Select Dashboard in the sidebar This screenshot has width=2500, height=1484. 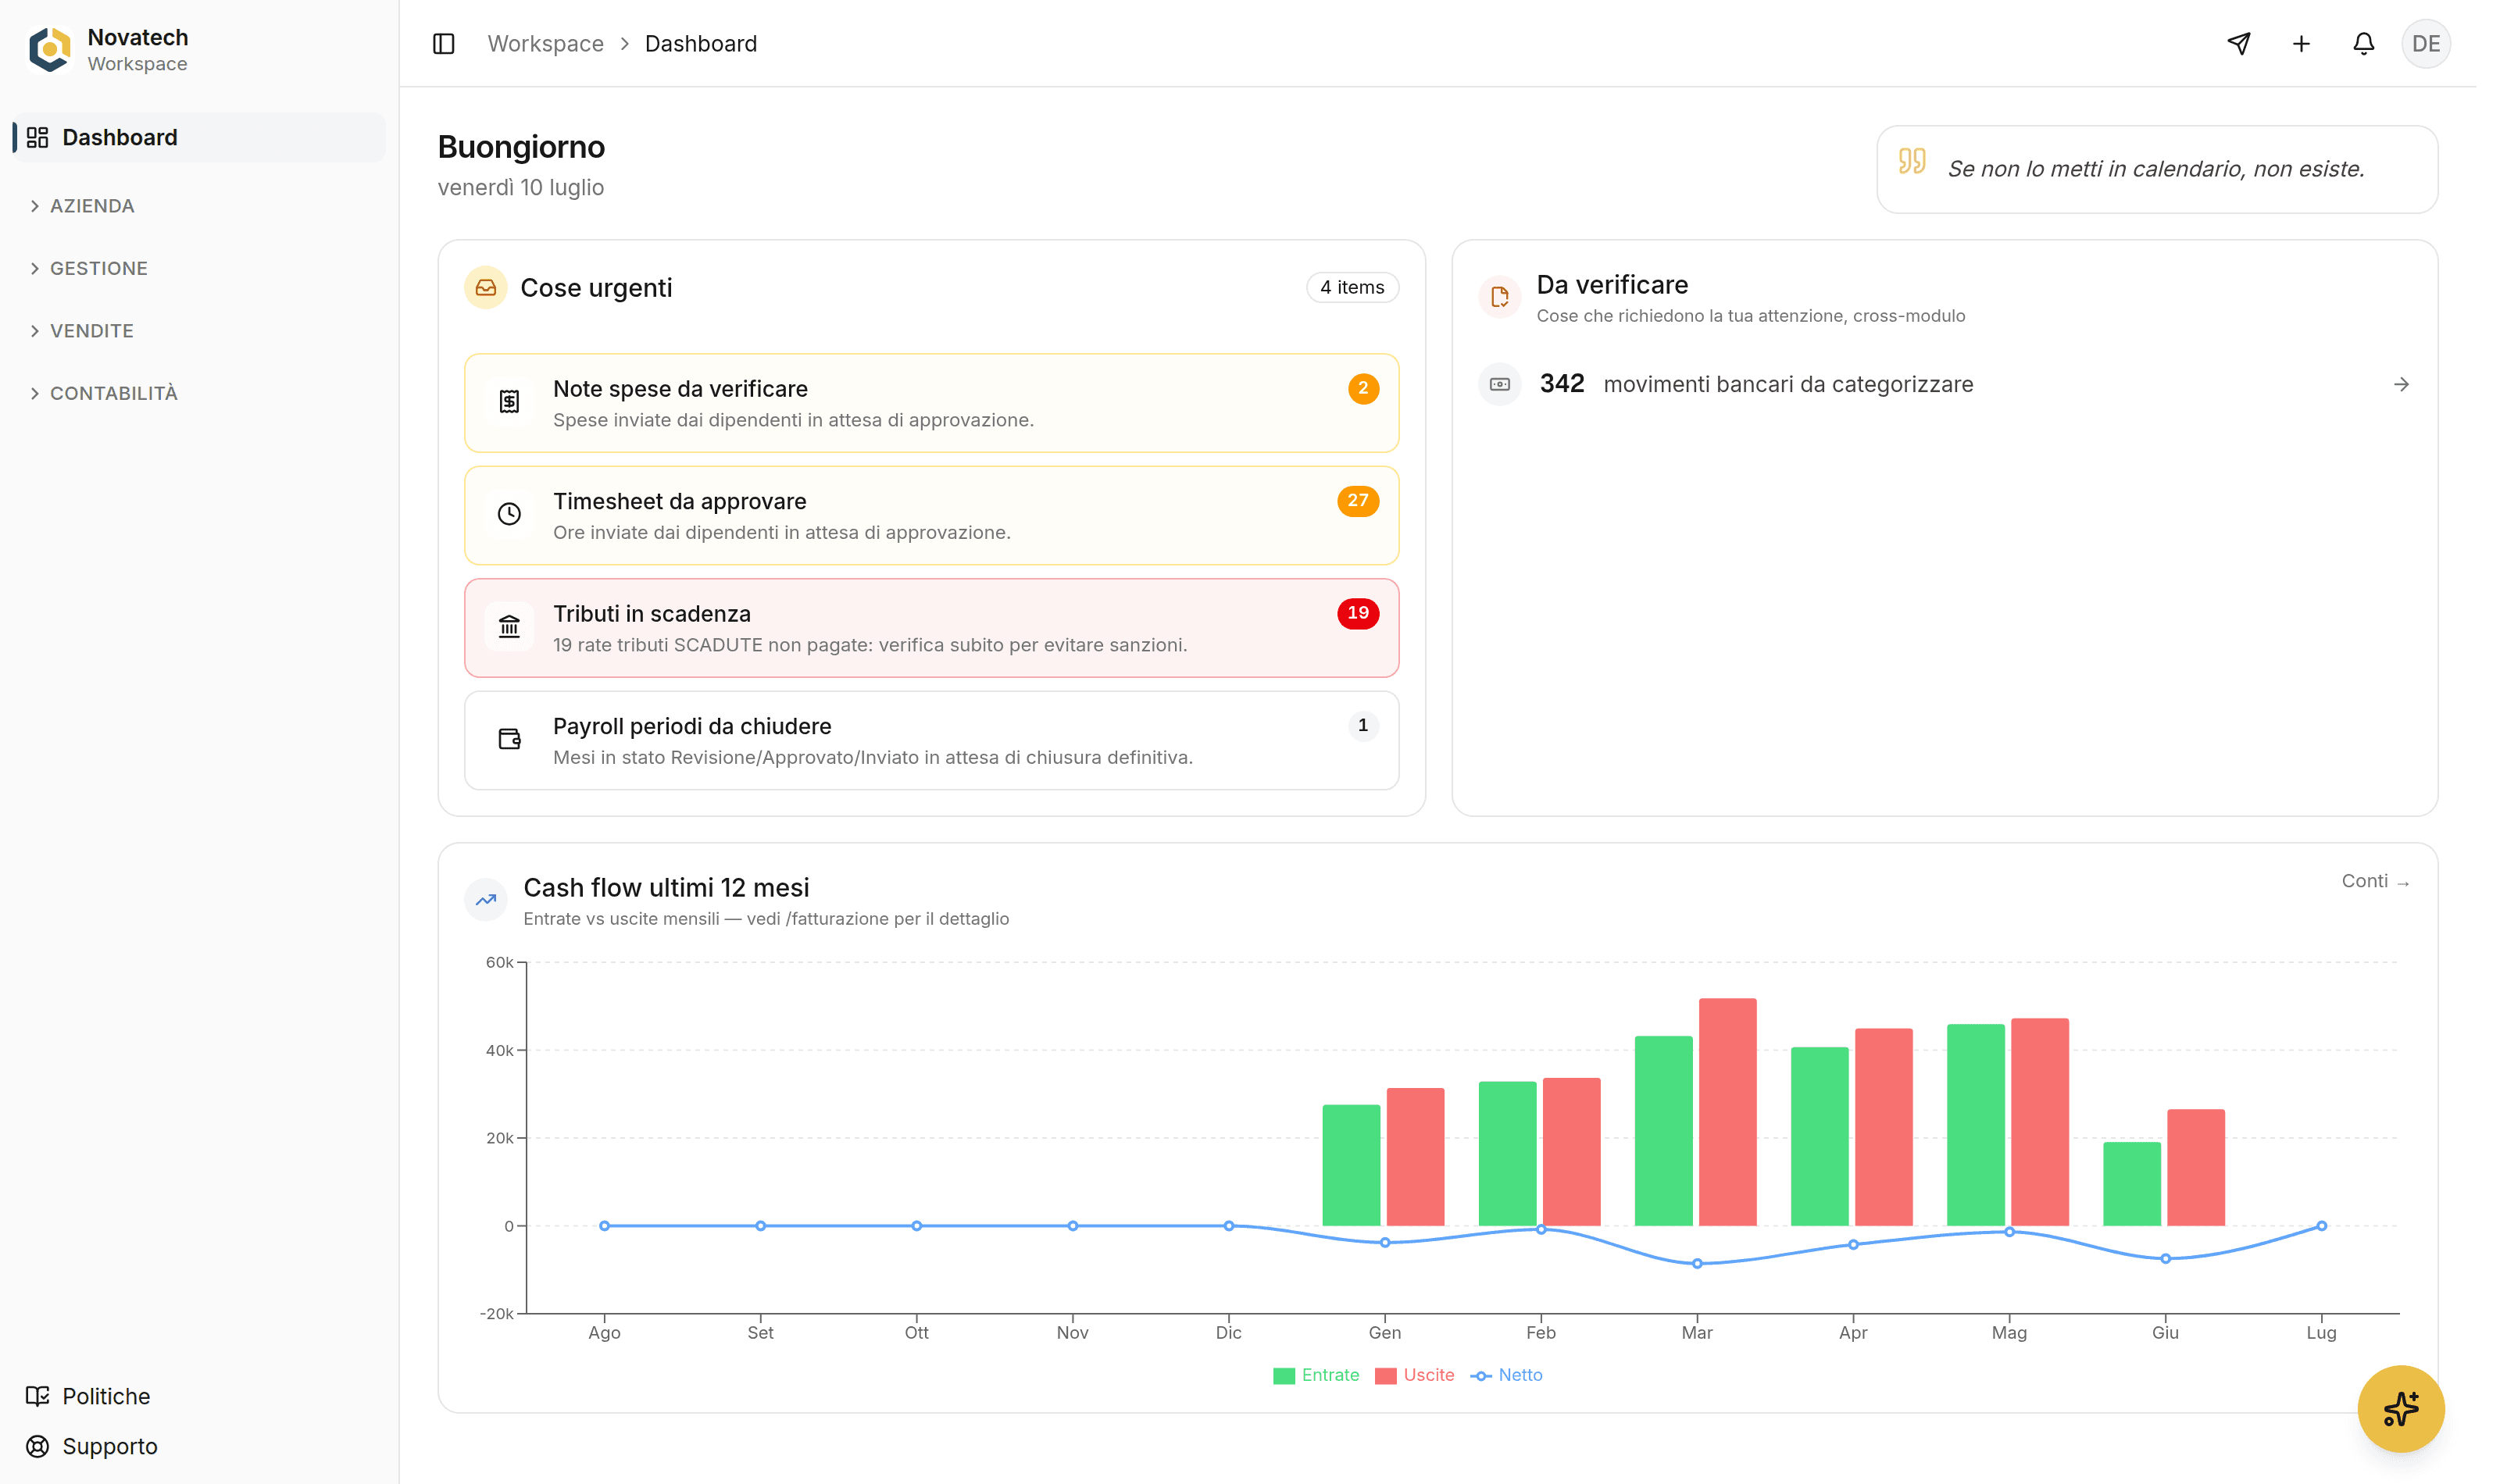(199, 137)
